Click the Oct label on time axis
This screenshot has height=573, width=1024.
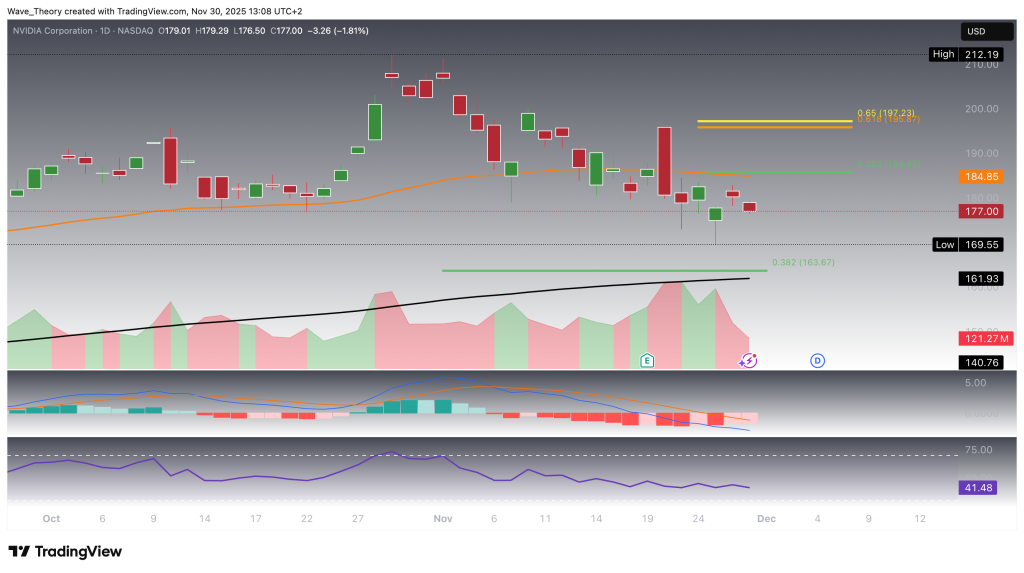[x=51, y=519]
